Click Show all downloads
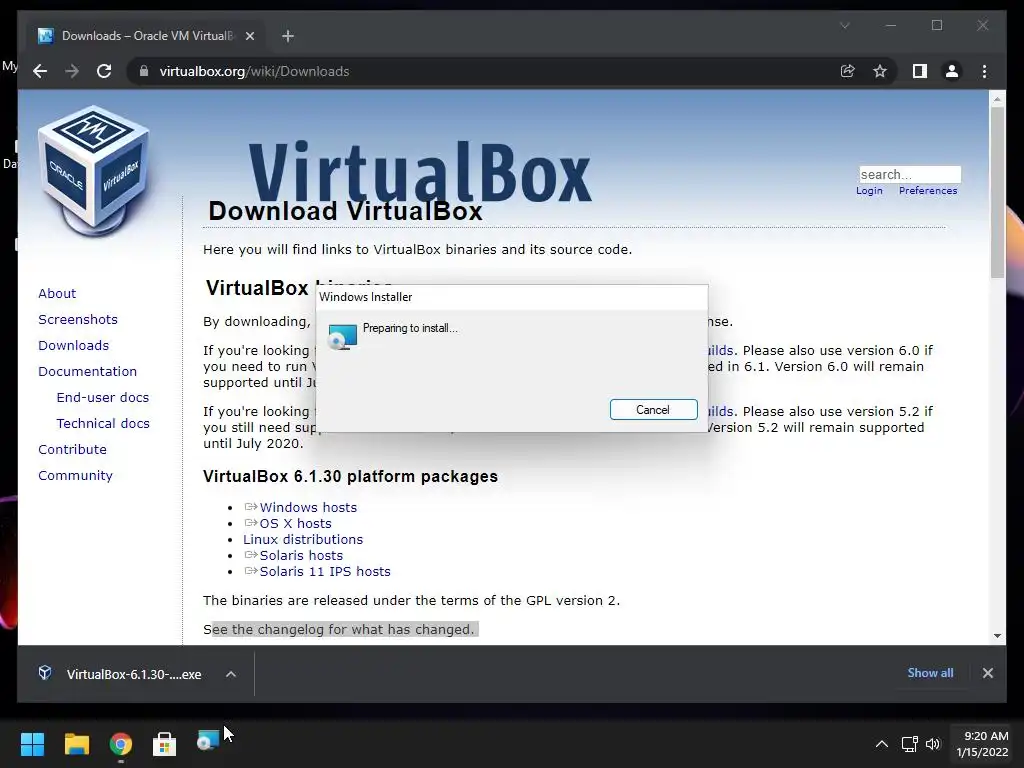Screen dimensions: 1024x768 (x=930, y=673)
